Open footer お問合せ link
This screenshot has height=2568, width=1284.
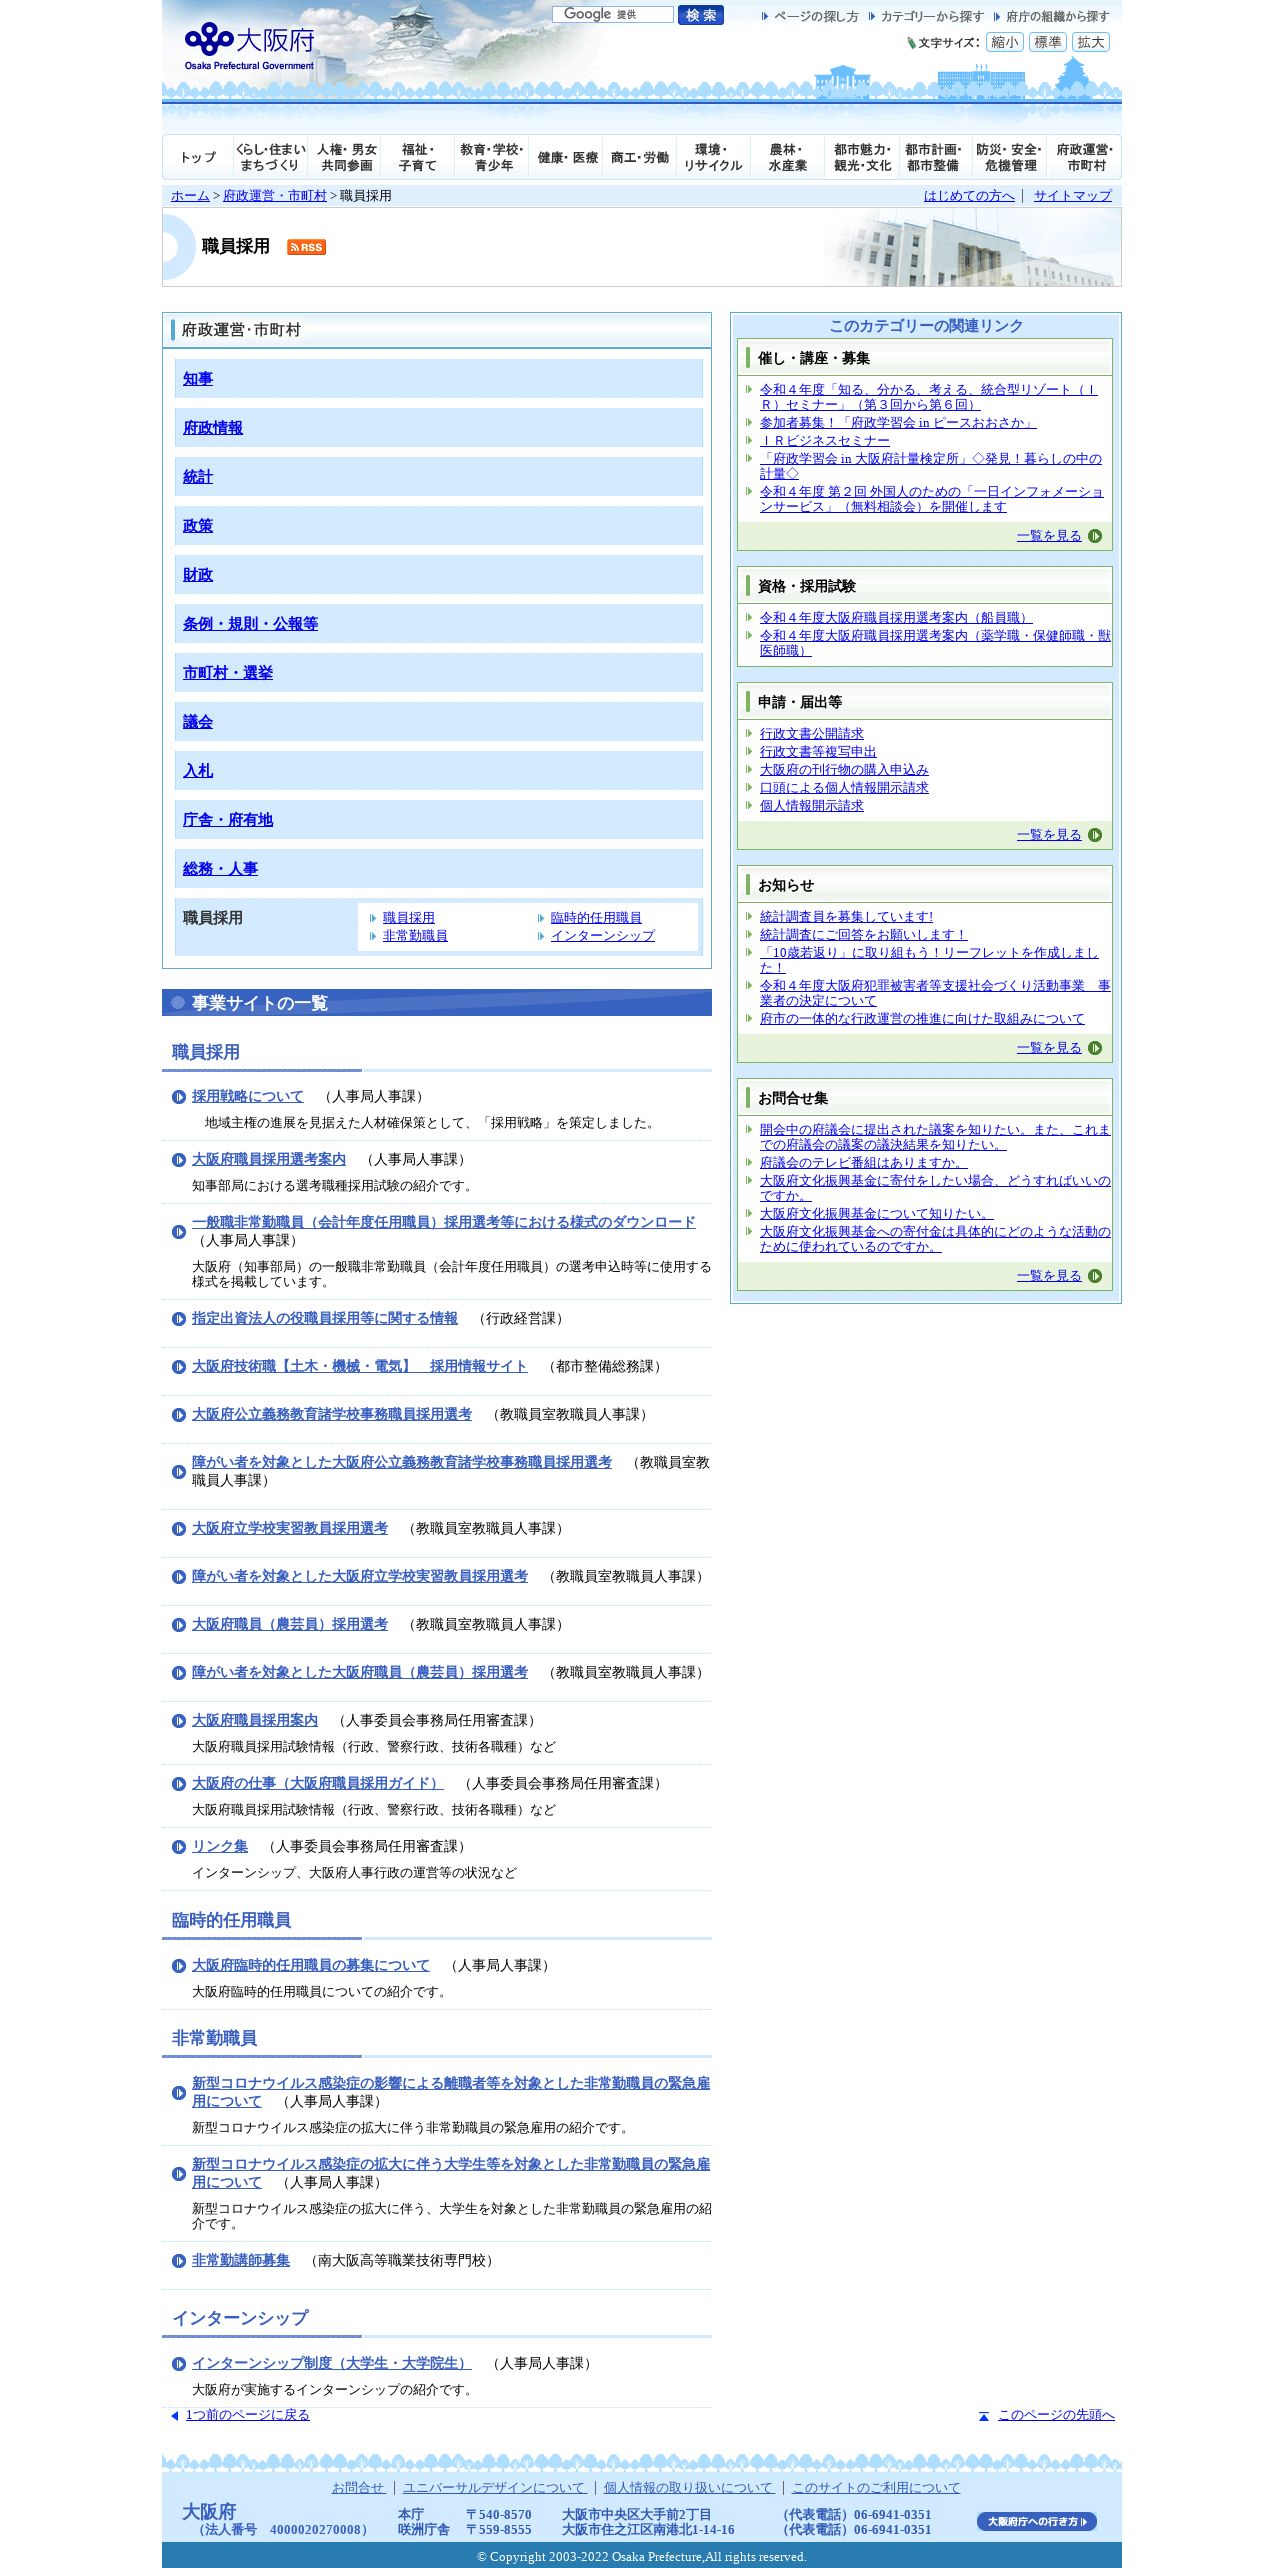[358, 2488]
